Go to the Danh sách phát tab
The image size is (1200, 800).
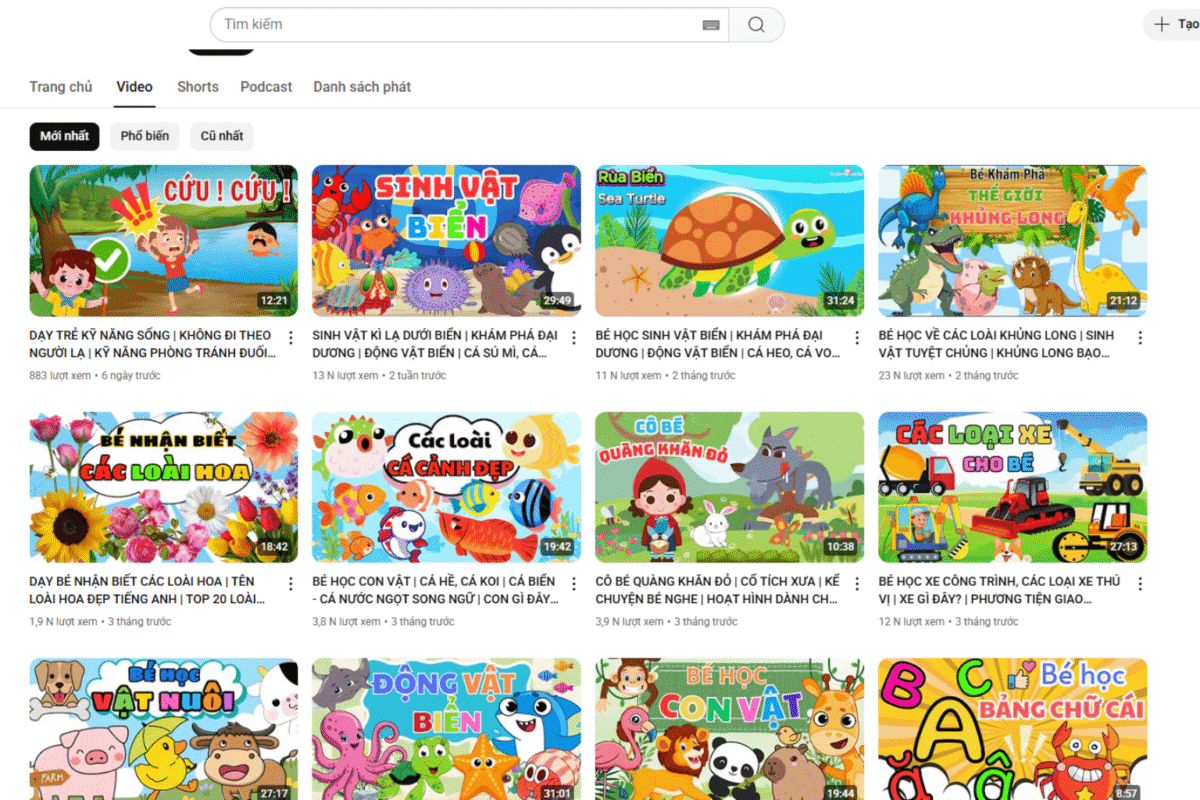pos(362,87)
